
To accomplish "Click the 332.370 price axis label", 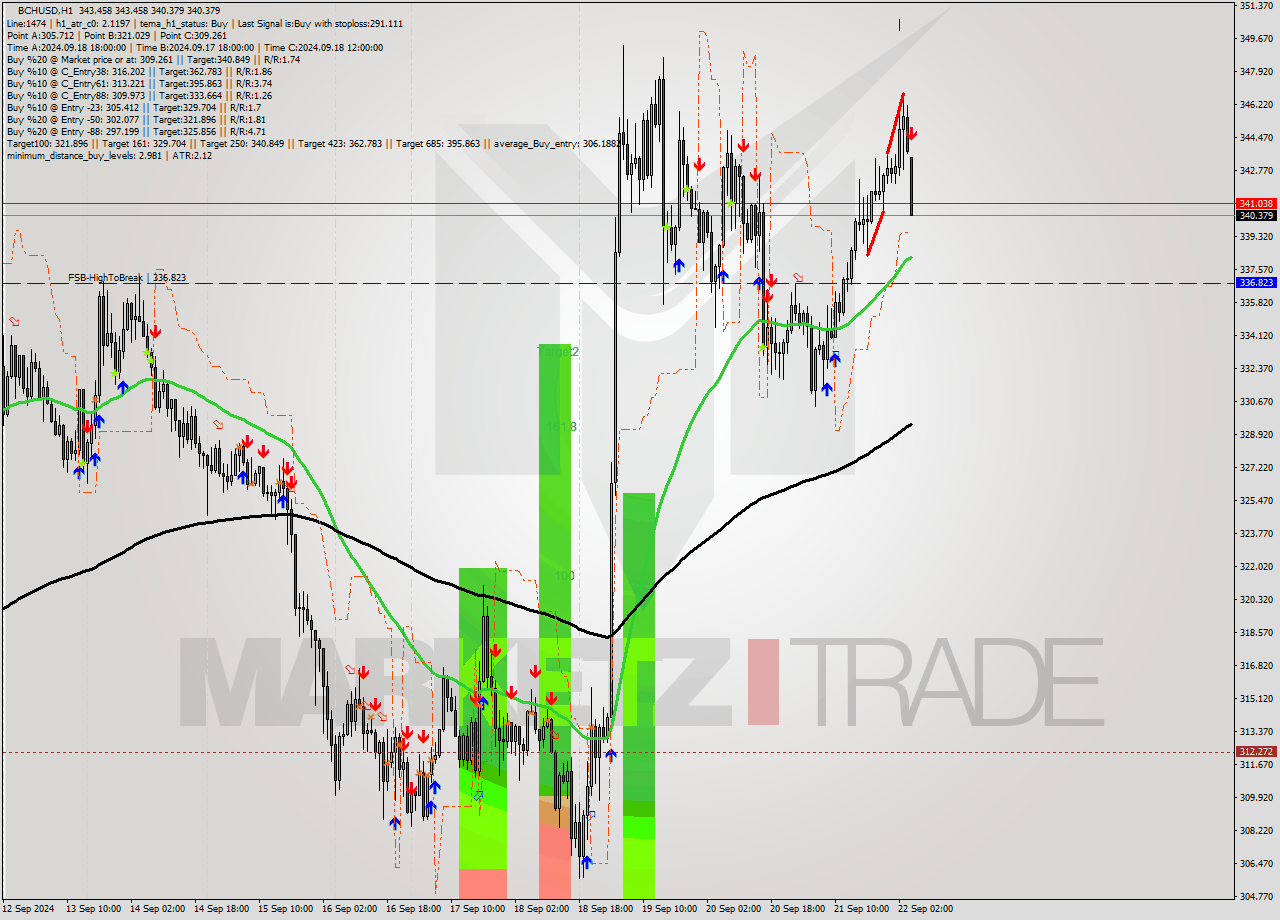I will tap(1256, 368).
